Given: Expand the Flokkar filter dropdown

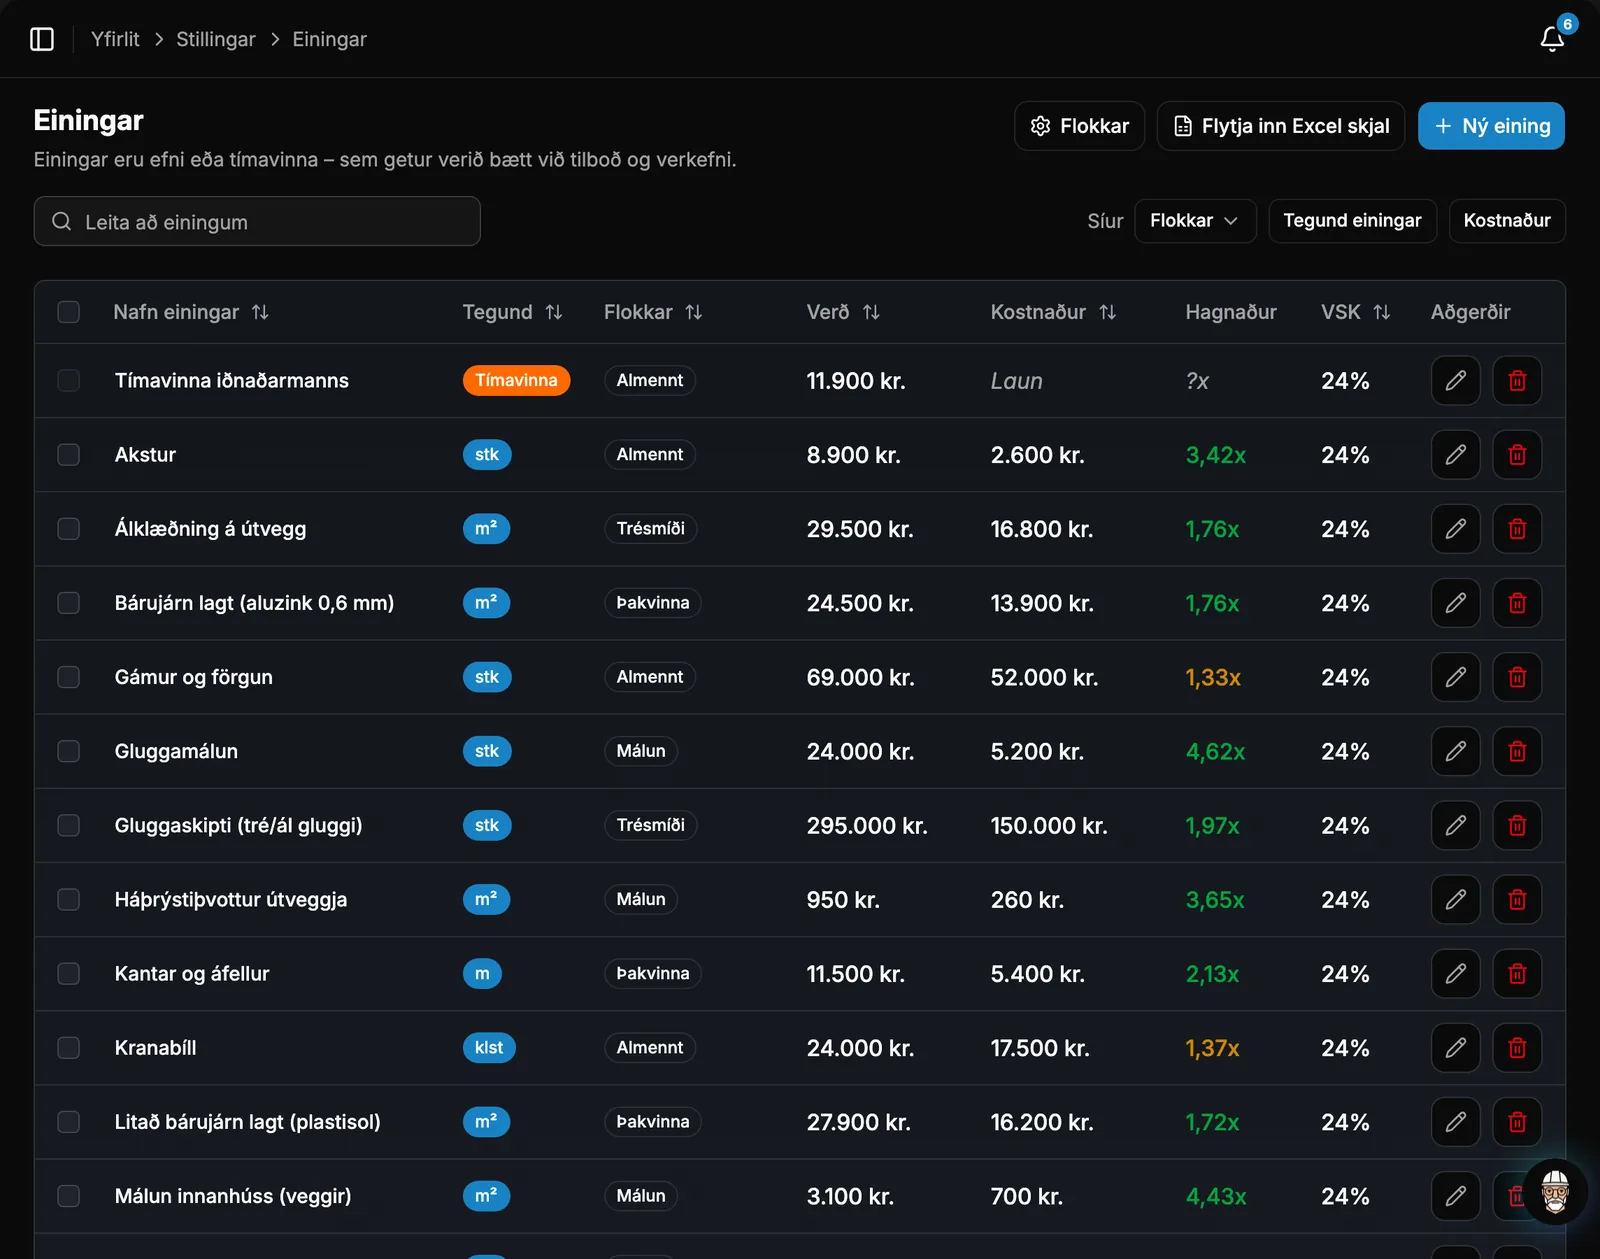Looking at the screenshot, I should 1195,221.
